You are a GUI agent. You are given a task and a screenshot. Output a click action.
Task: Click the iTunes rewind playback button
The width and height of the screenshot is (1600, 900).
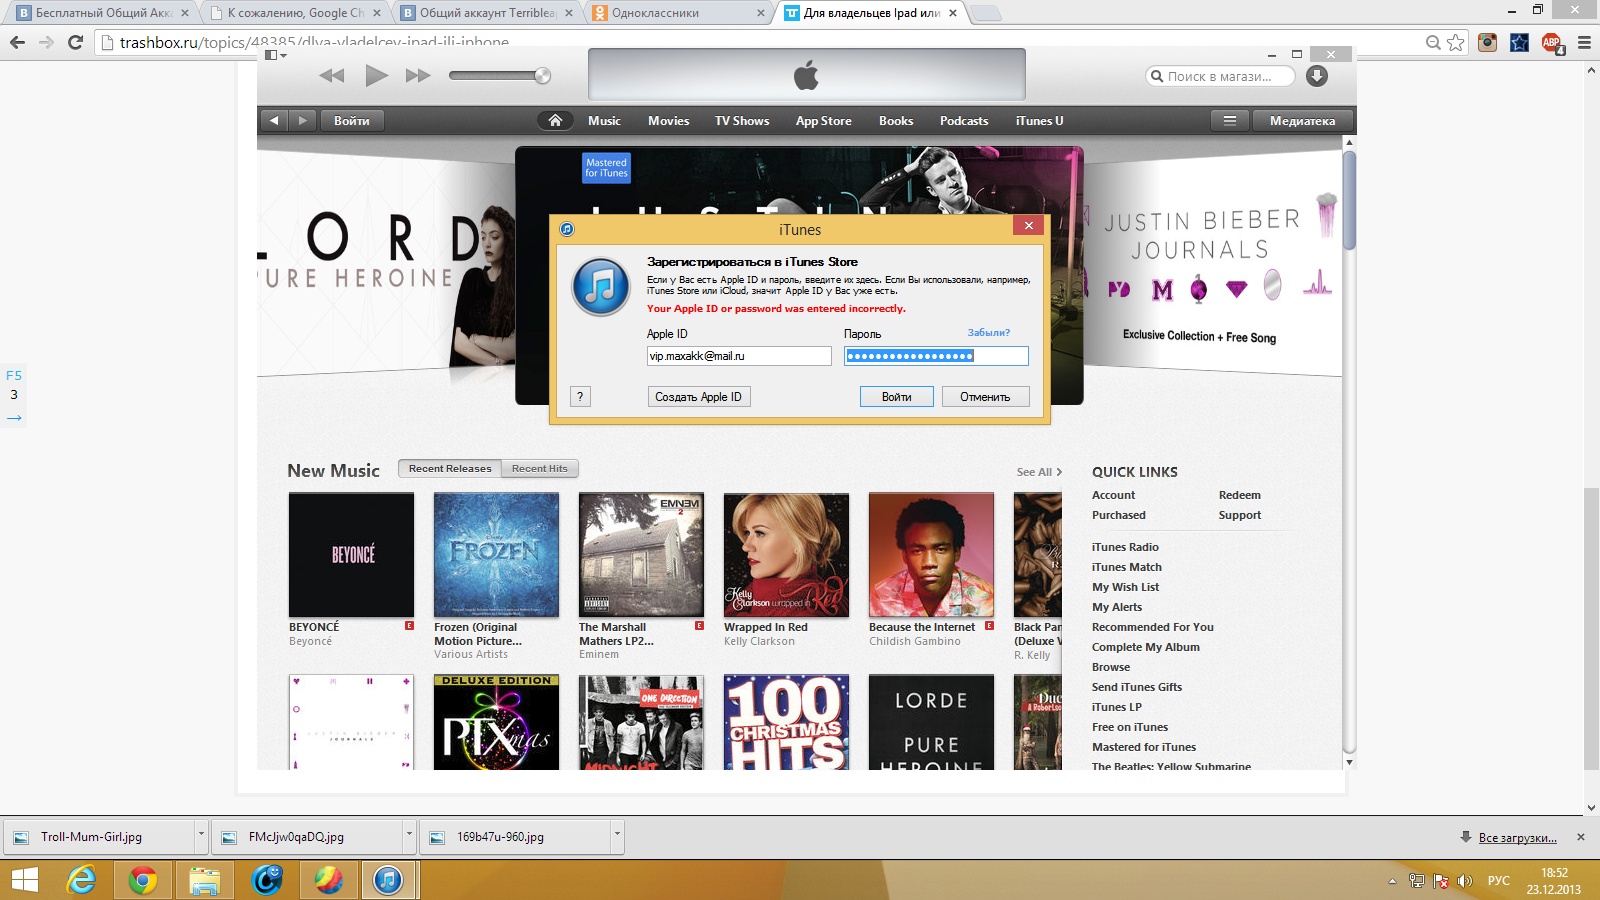click(331, 76)
